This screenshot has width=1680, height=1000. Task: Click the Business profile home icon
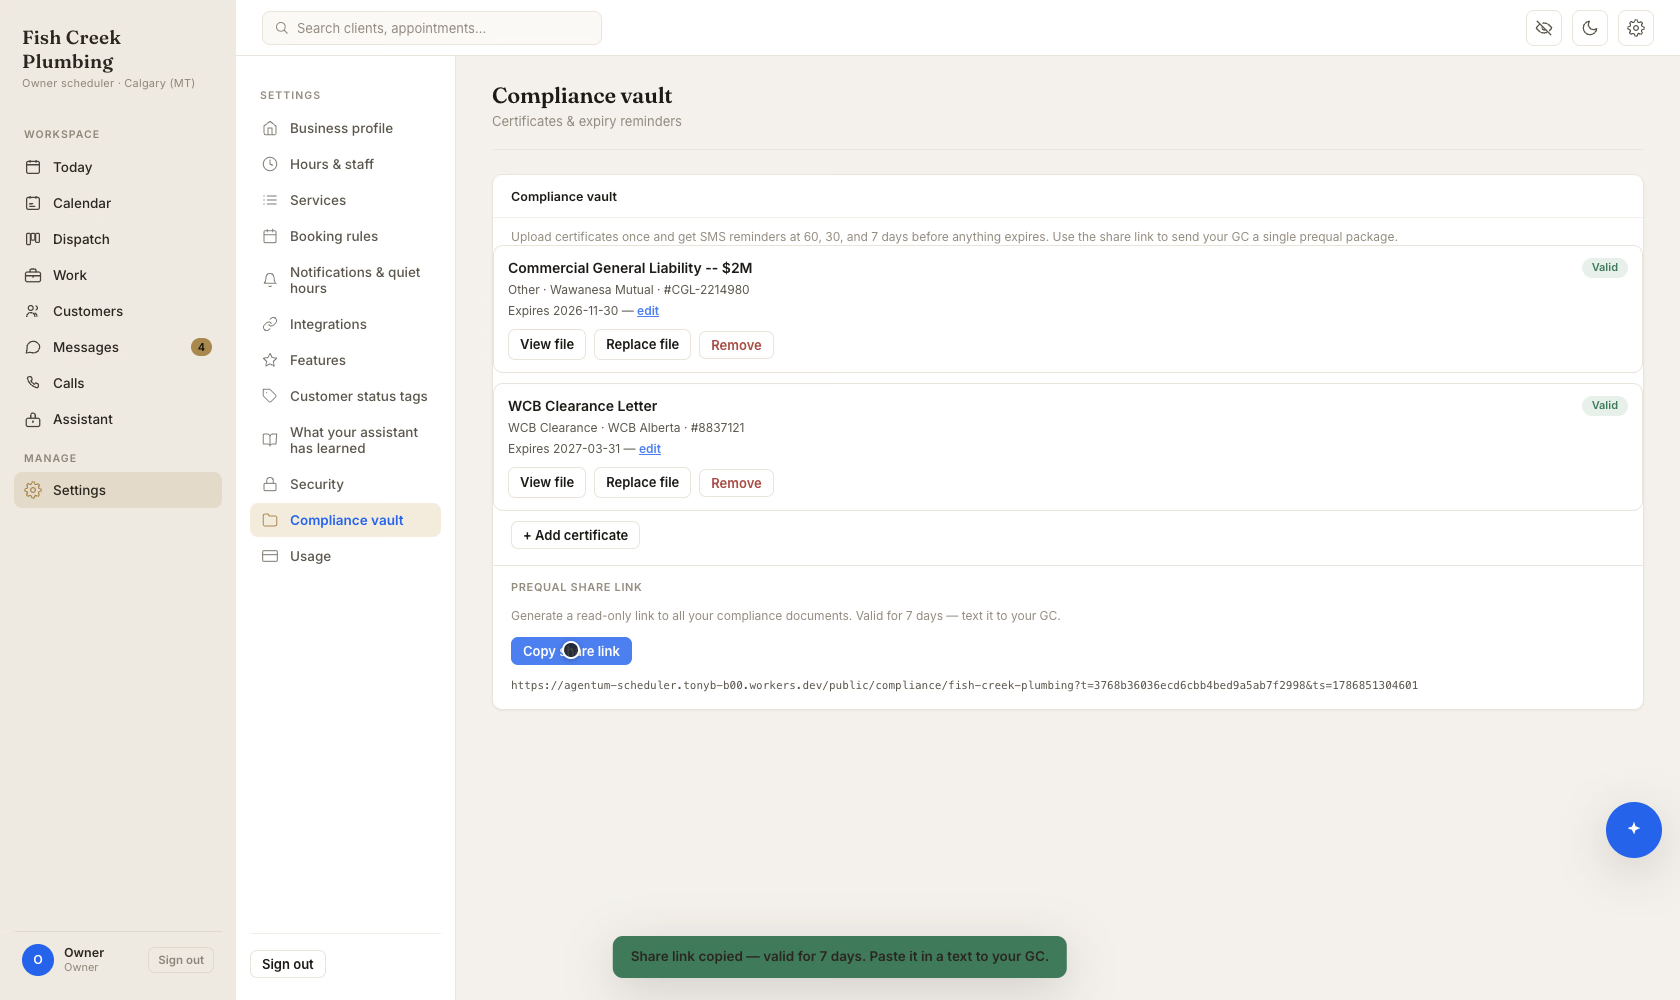270,128
